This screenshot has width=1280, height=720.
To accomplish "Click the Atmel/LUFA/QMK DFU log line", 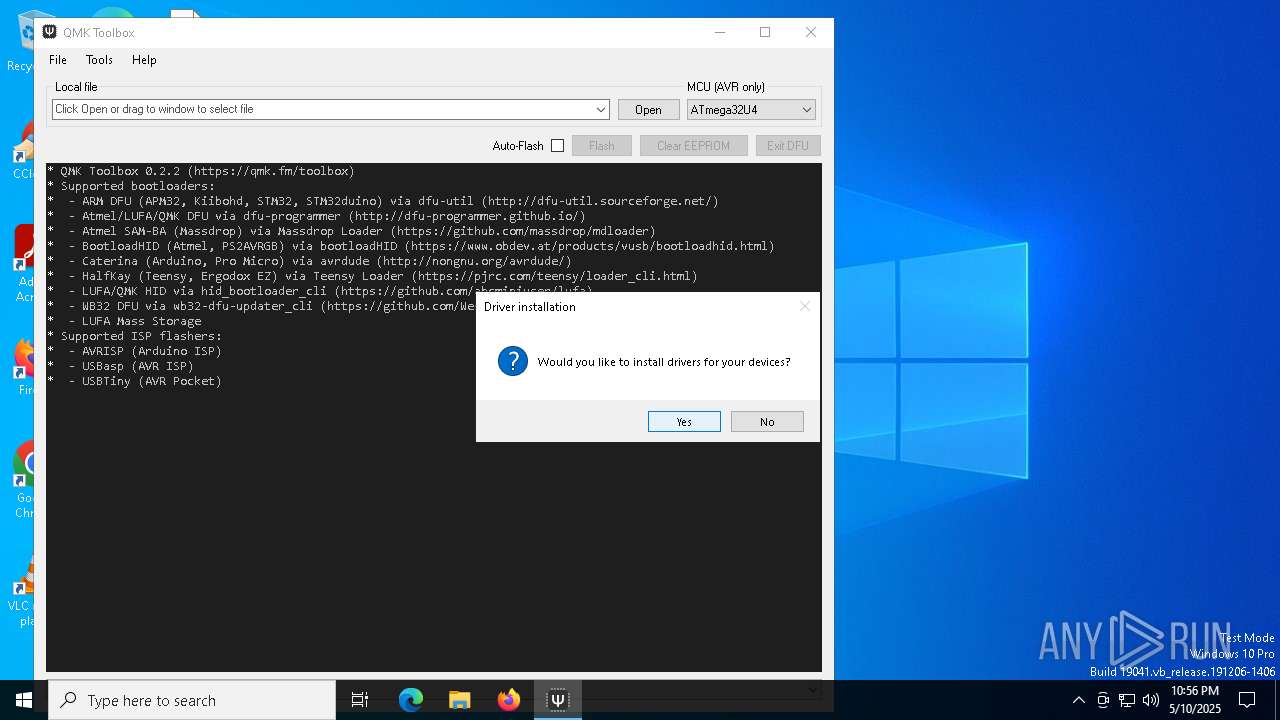I will pos(317,216).
